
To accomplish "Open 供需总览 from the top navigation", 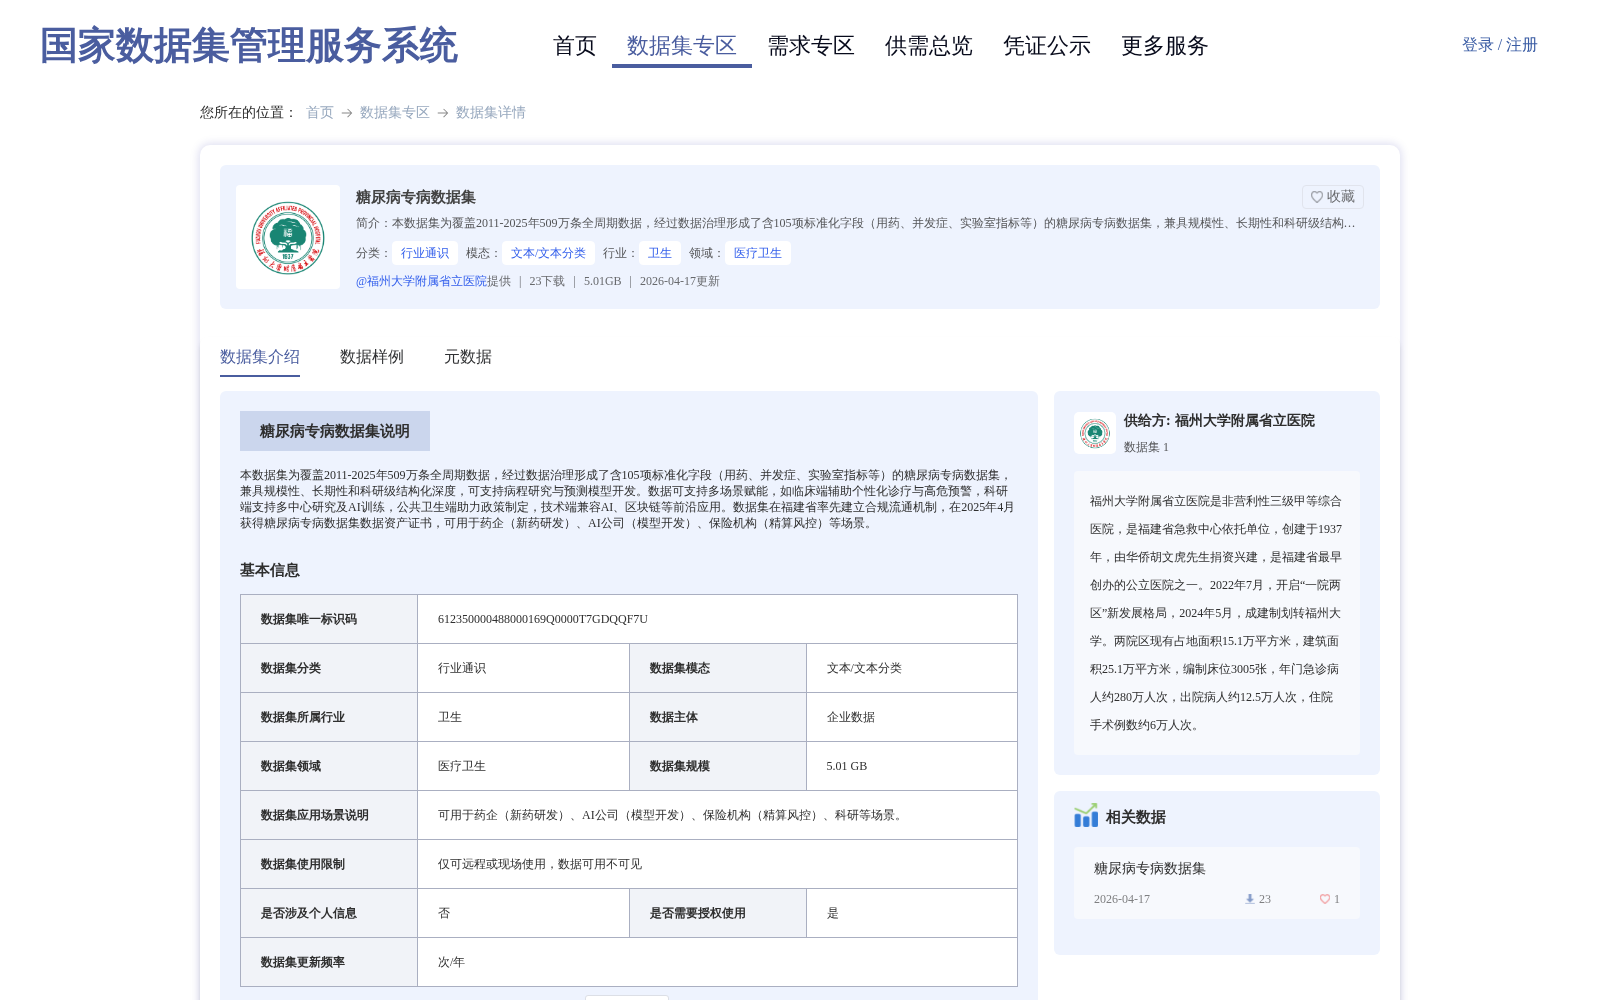I will coord(929,46).
